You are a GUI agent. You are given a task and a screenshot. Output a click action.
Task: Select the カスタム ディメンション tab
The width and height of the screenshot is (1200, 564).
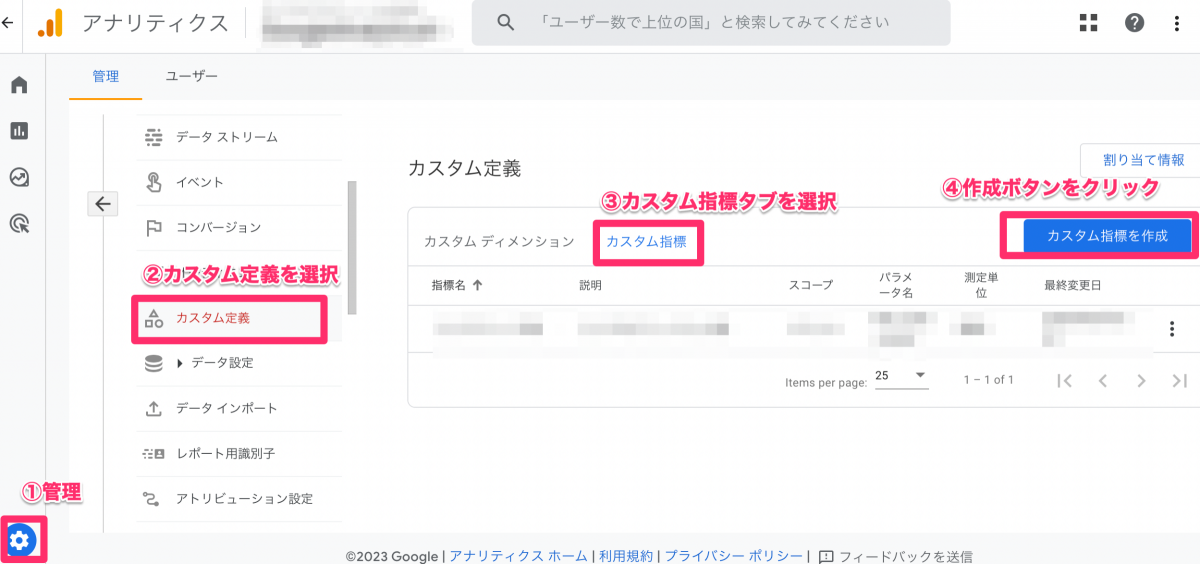click(x=499, y=242)
